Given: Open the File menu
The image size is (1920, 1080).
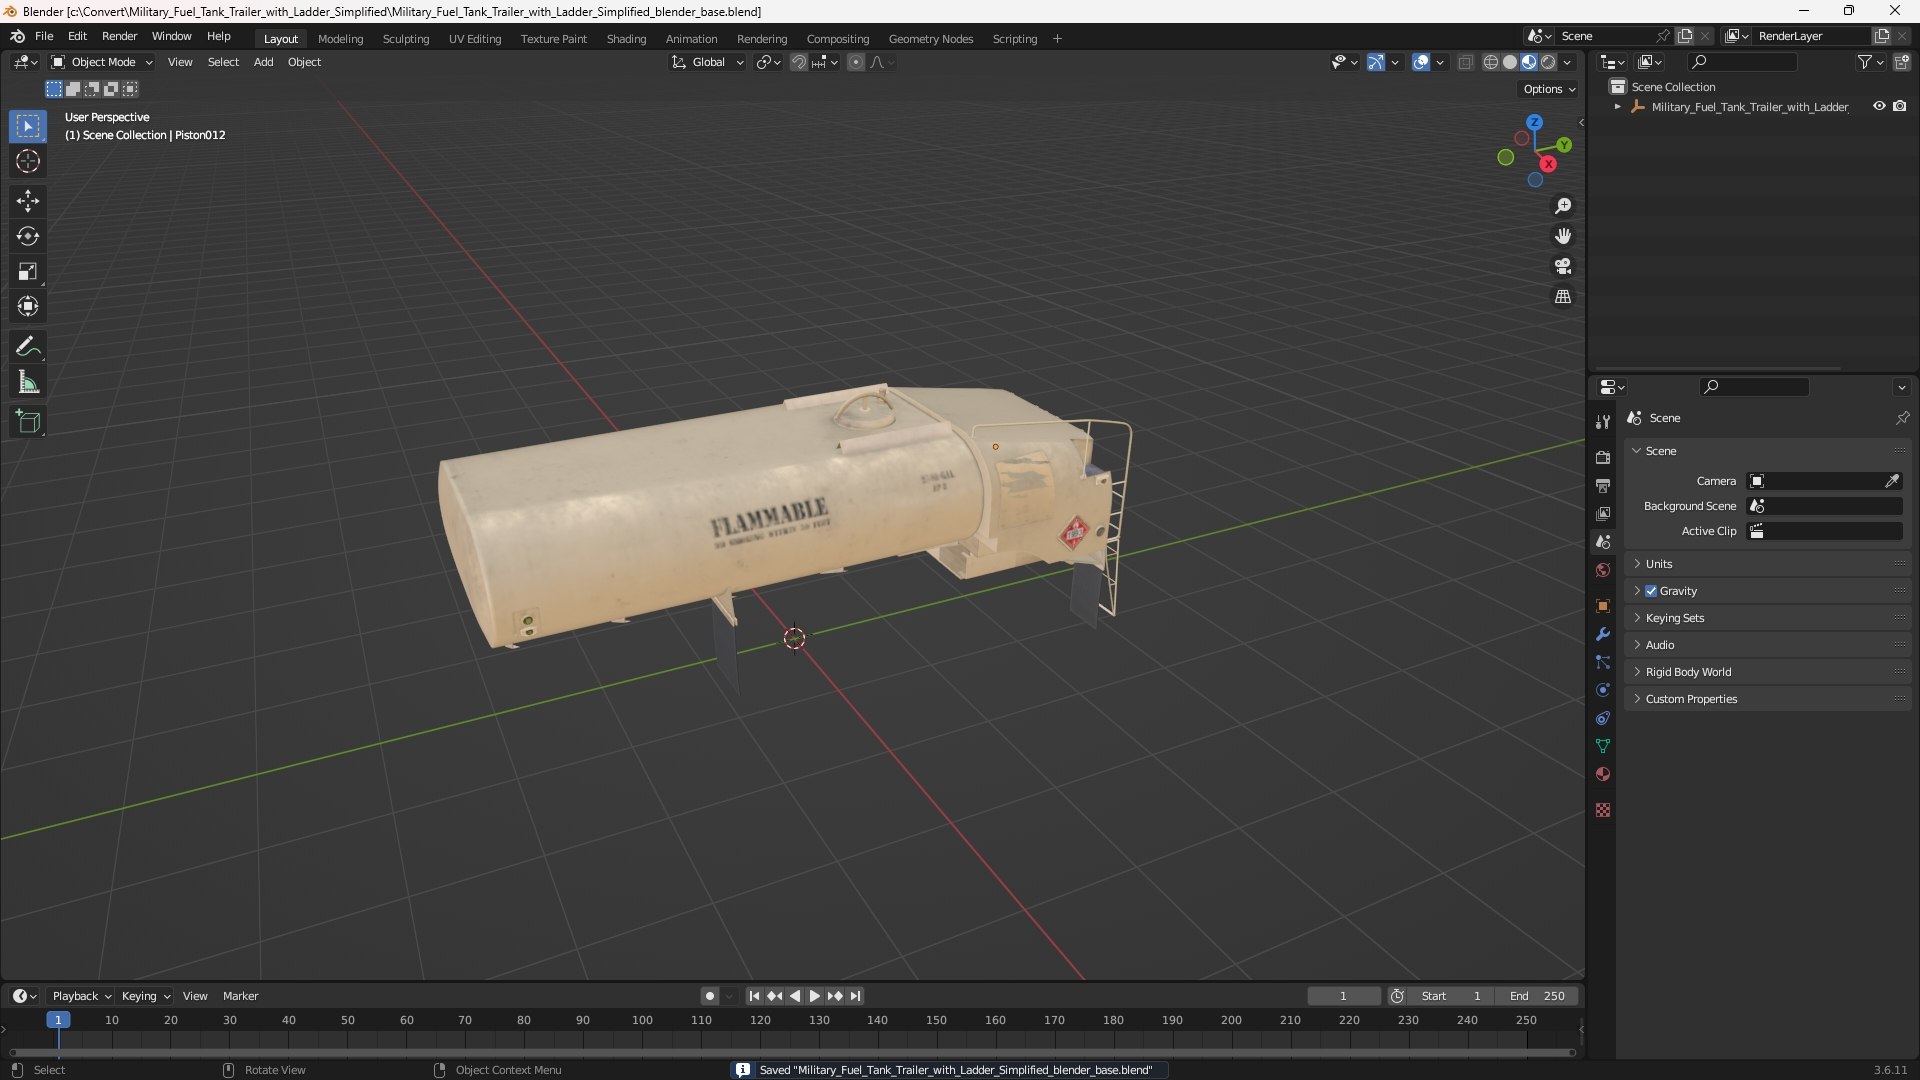Looking at the screenshot, I should coord(44,36).
